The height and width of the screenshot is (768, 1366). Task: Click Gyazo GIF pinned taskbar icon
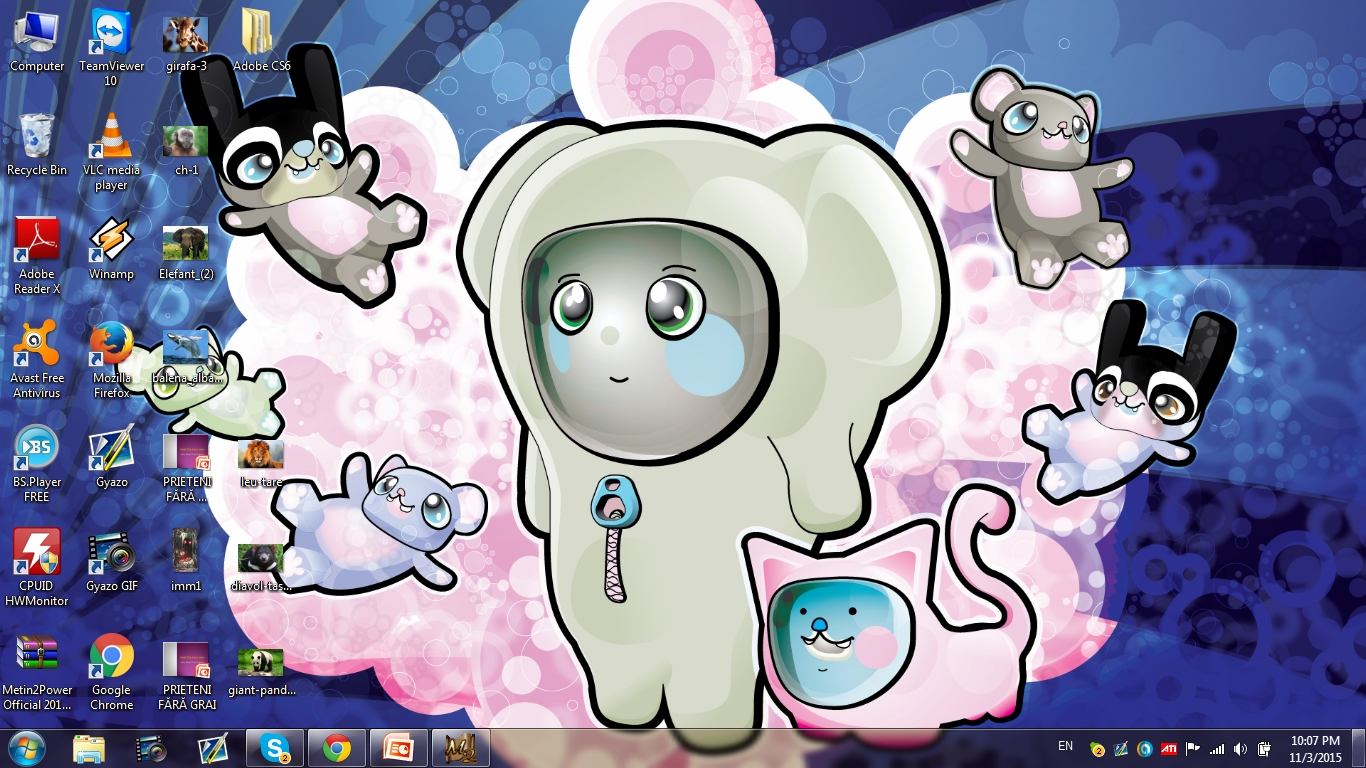pyautogui.click(x=151, y=748)
